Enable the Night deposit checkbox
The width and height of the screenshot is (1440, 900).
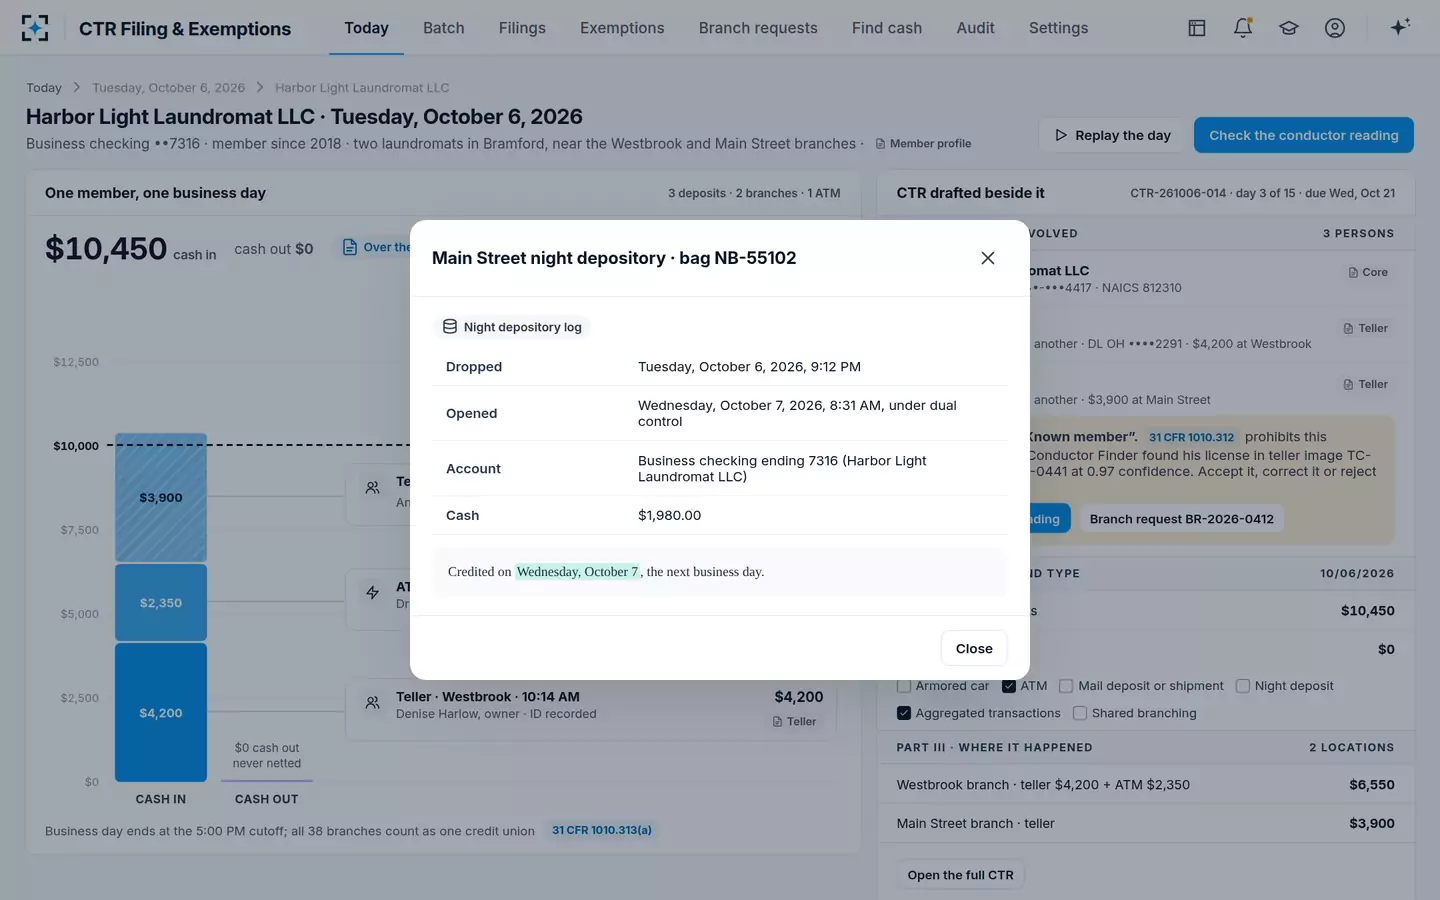click(1243, 686)
